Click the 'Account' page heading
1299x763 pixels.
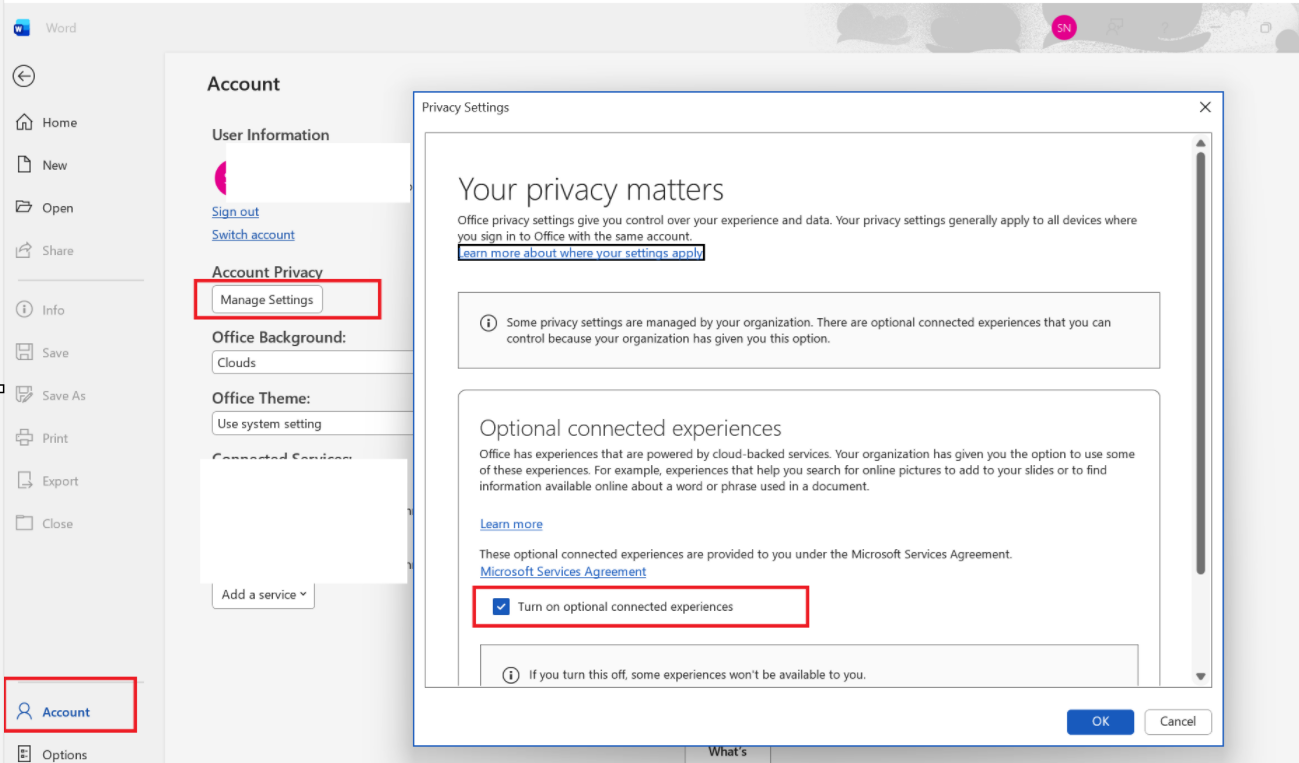pos(244,84)
